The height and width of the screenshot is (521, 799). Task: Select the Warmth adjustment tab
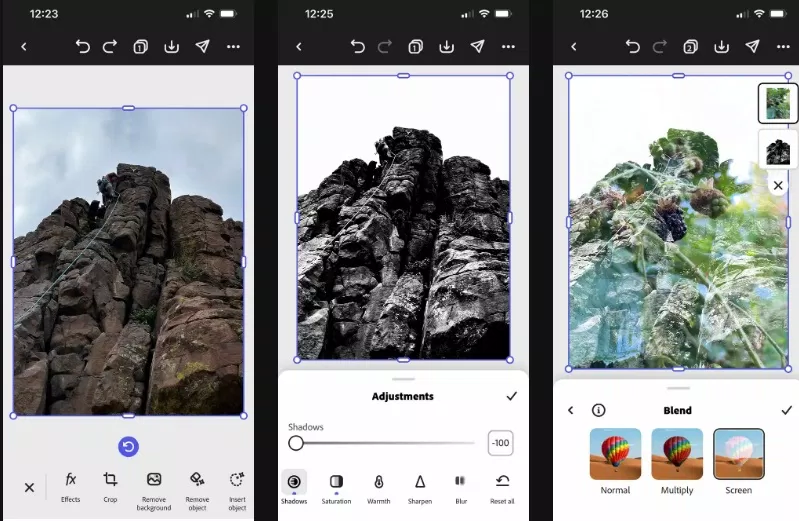(379, 488)
